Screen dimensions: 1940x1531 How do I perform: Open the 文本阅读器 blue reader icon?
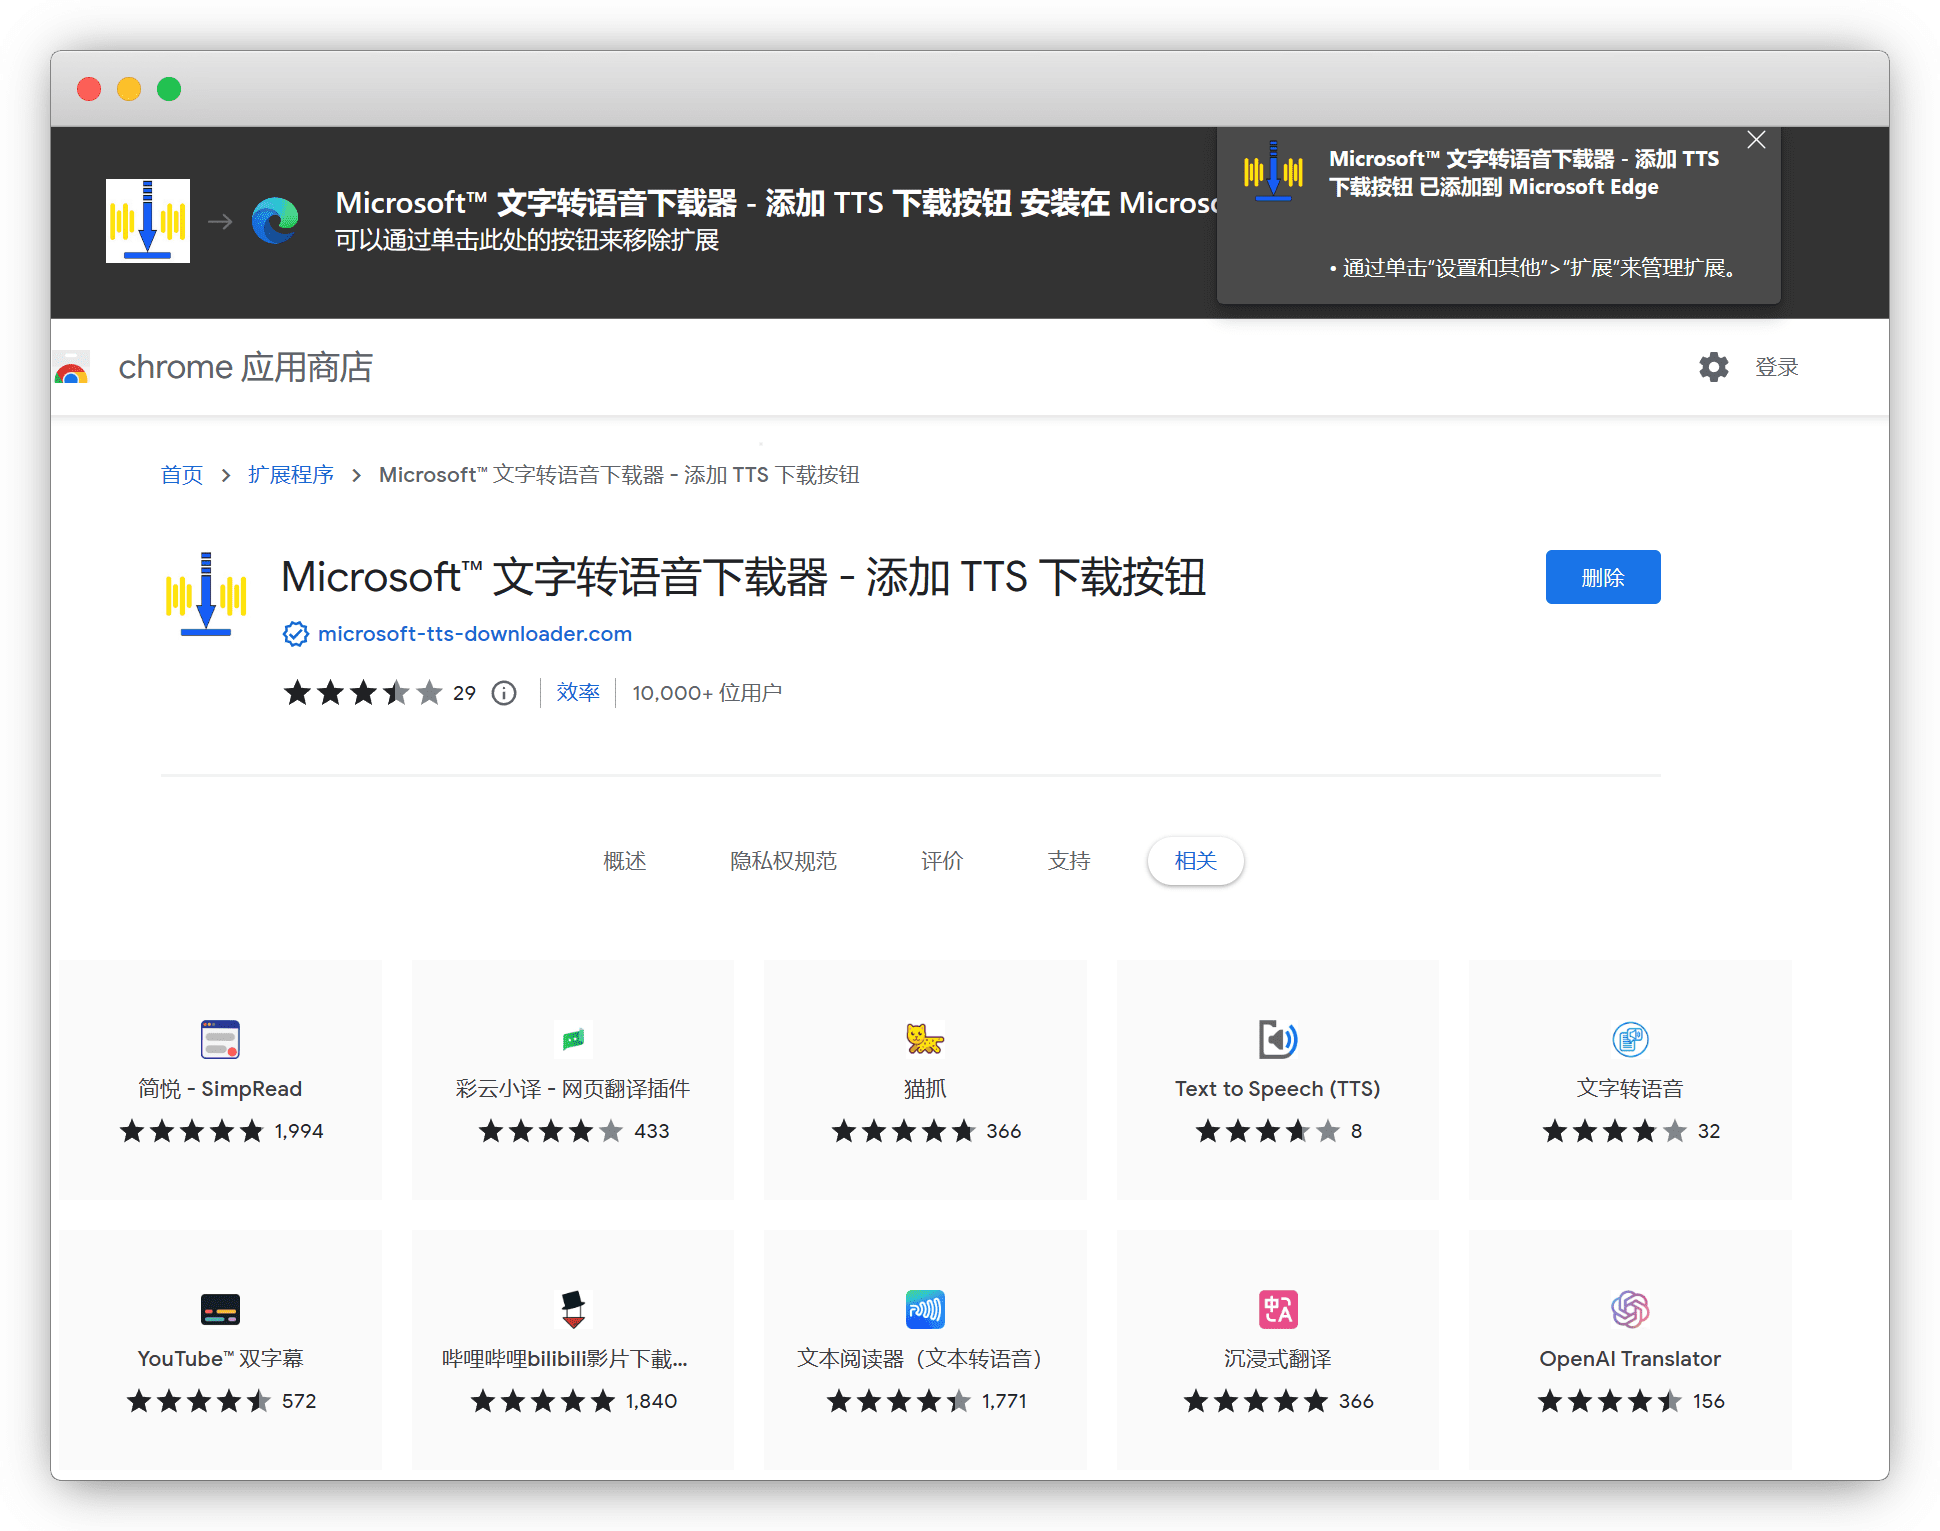925,1309
